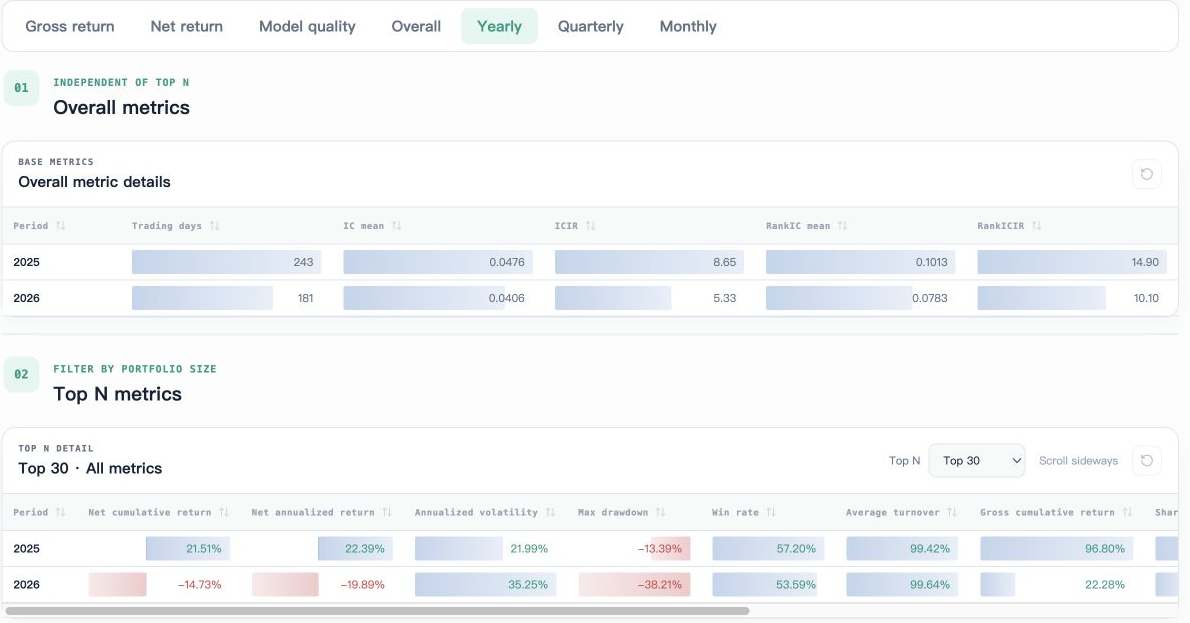The width and height of the screenshot is (1190, 623).
Task: Click the max drawdown −38.21%
Action: (x=659, y=585)
